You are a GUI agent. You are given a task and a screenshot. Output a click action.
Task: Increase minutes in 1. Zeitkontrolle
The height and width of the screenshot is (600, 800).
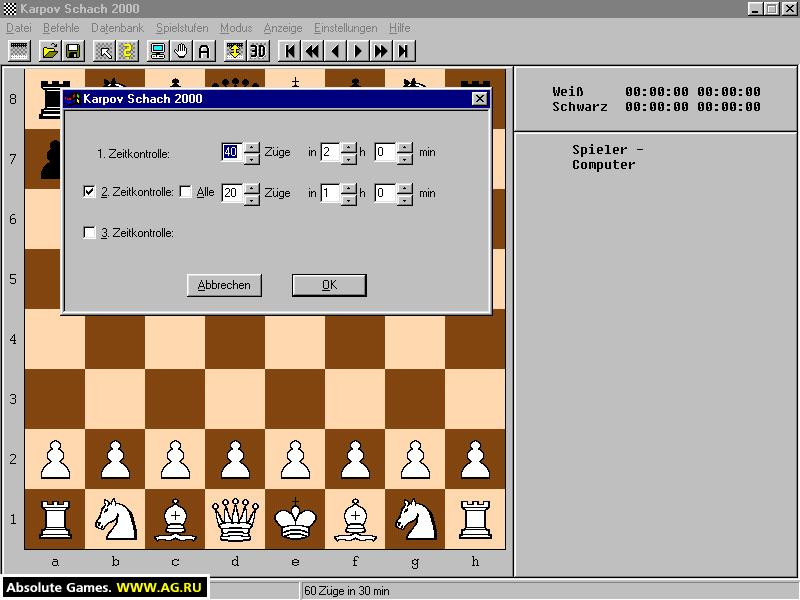point(405,147)
